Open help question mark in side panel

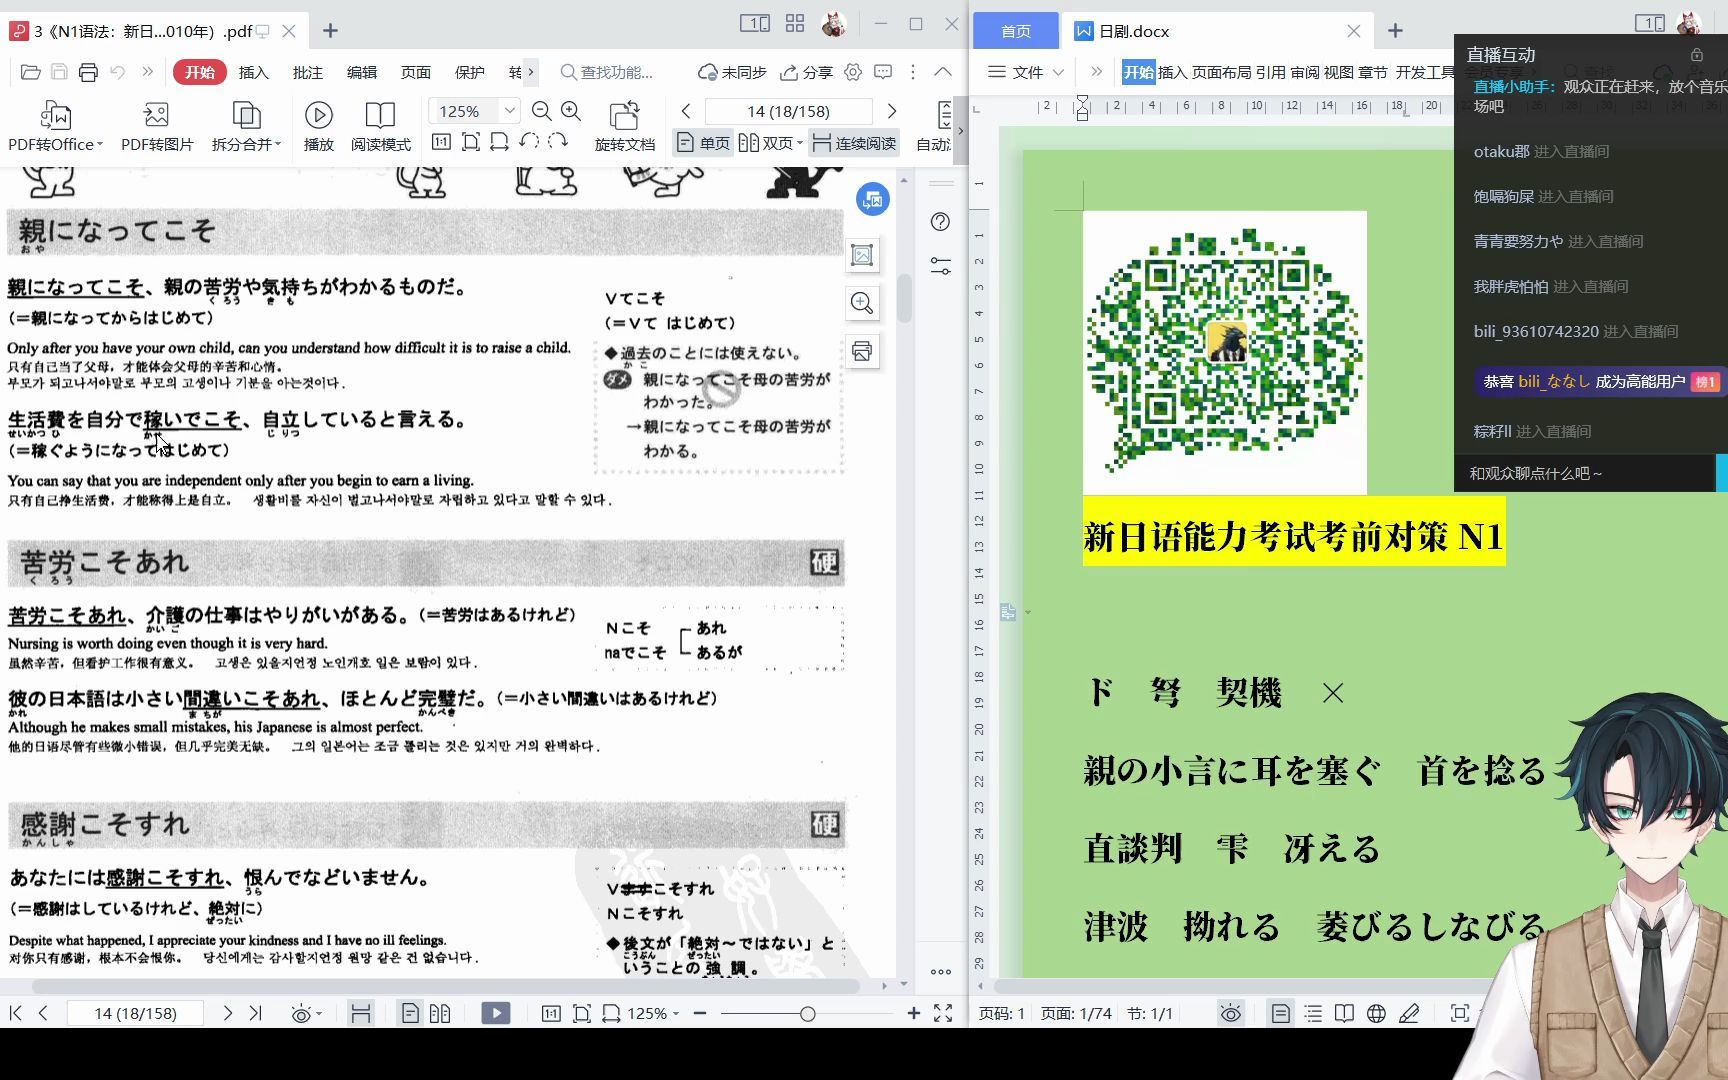940,222
